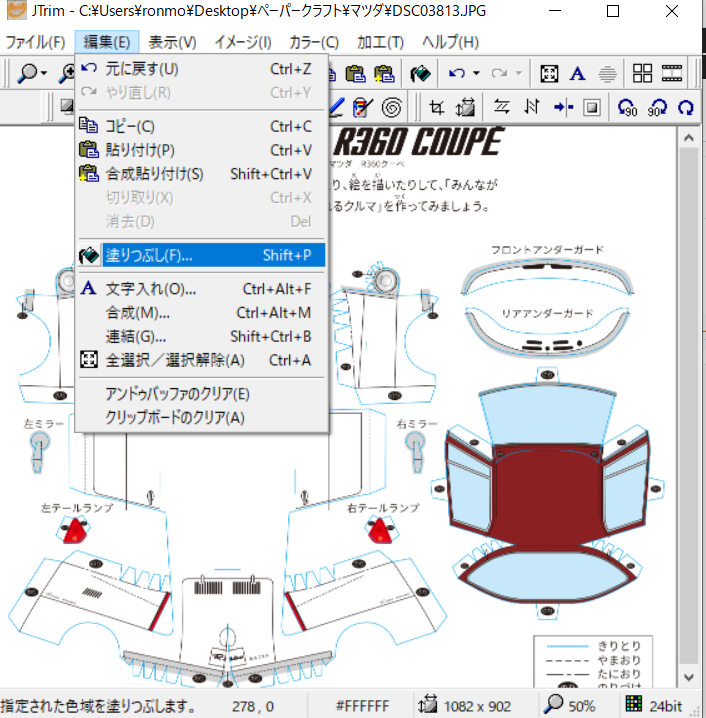This screenshot has height=718, width=706.
Task: Choose 連結(G)... menu entry
Action: (x=201, y=337)
